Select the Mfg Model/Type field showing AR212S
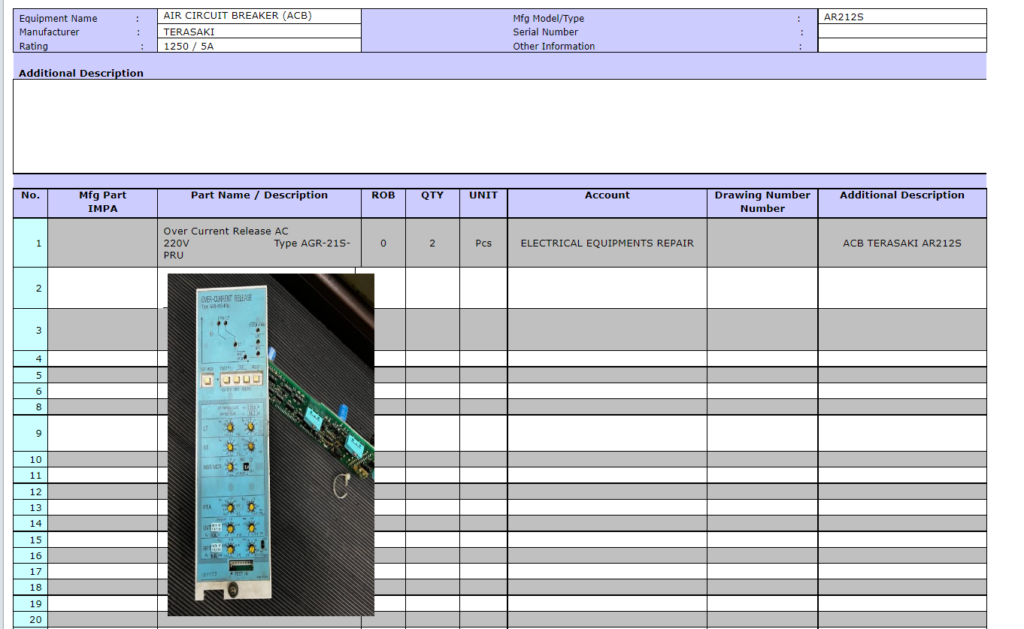The height and width of the screenshot is (629, 1024). [x=901, y=17]
